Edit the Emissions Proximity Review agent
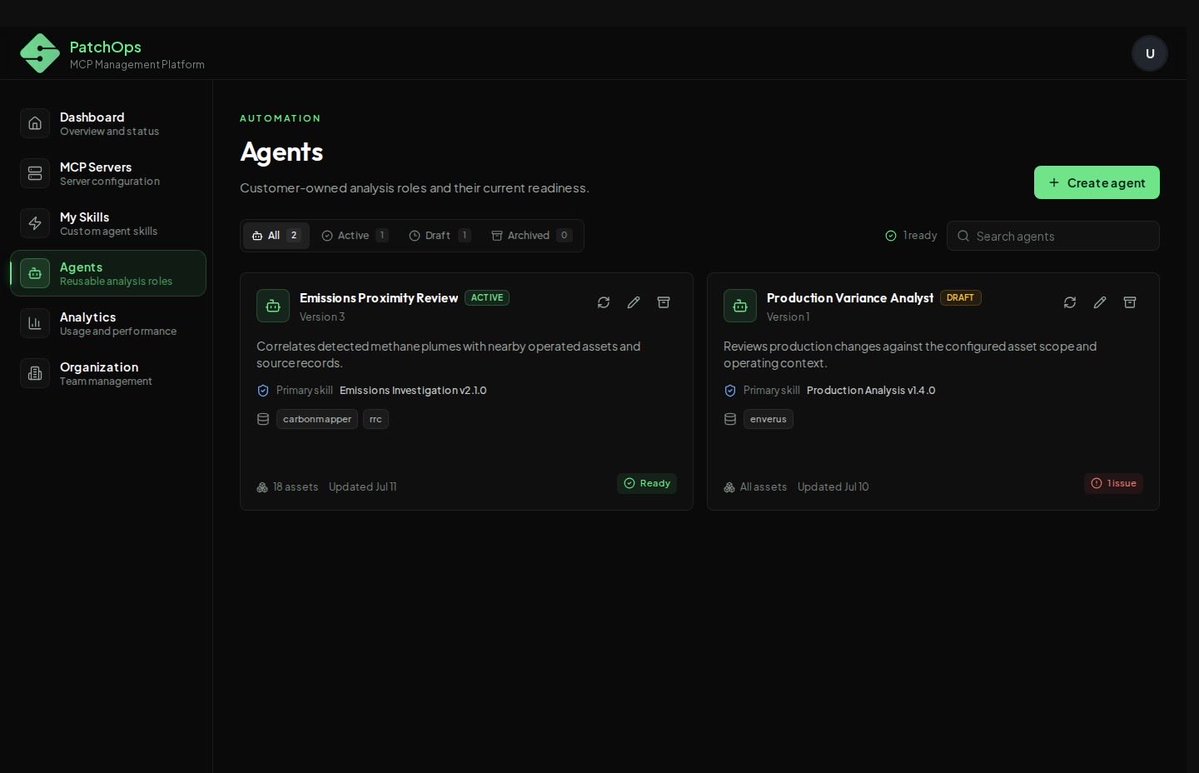 click(633, 303)
